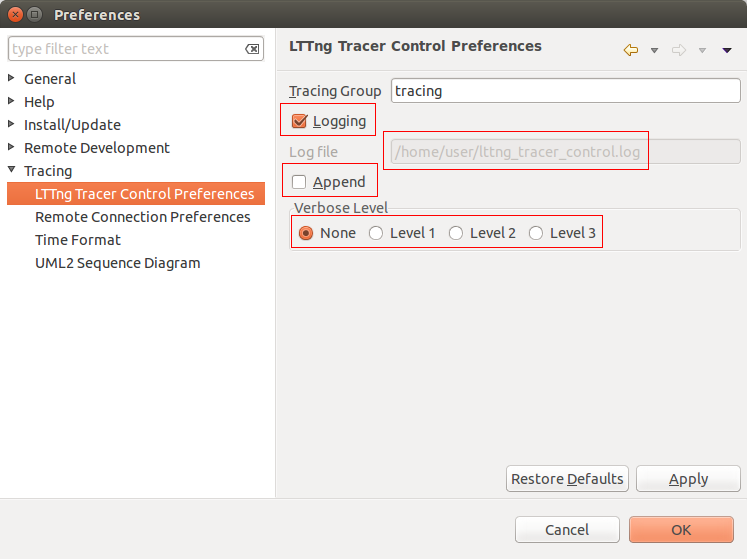
Task: Disable the Logging checkbox
Action: [x=299, y=121]
